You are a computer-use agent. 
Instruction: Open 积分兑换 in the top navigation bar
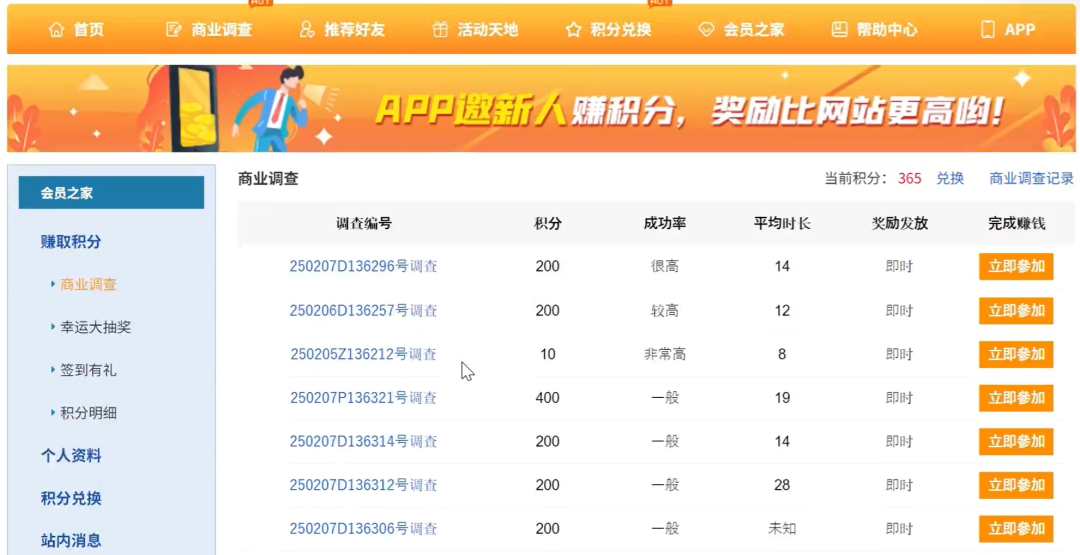pos(621,30)
